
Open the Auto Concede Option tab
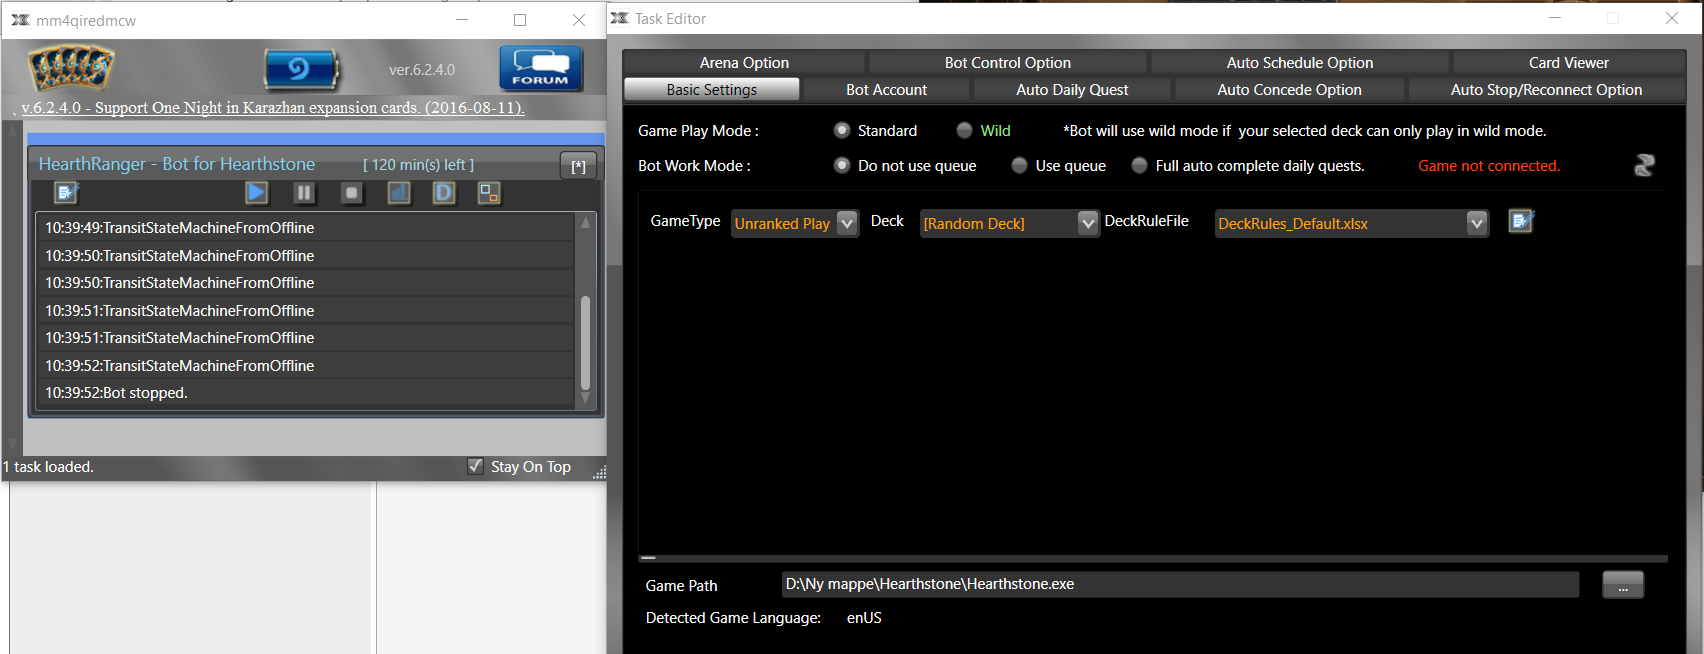tap(1289, 89)
